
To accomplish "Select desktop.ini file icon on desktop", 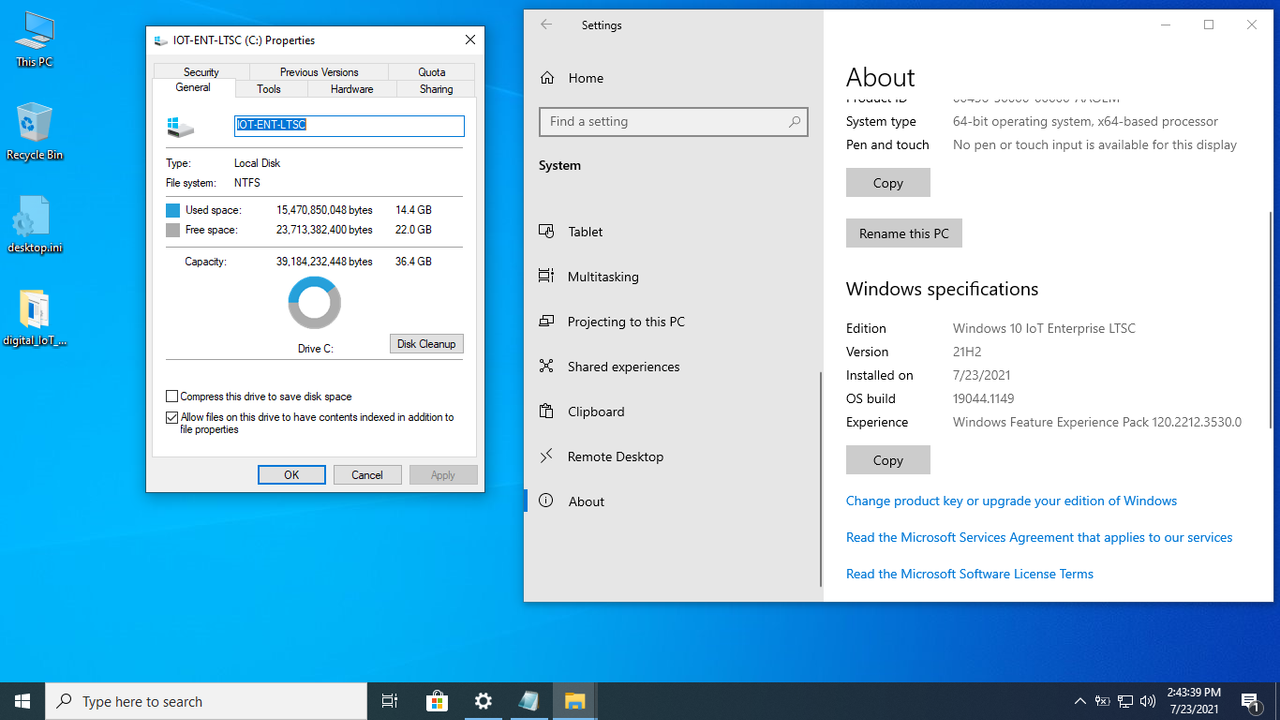I will (x=34, y=224).
